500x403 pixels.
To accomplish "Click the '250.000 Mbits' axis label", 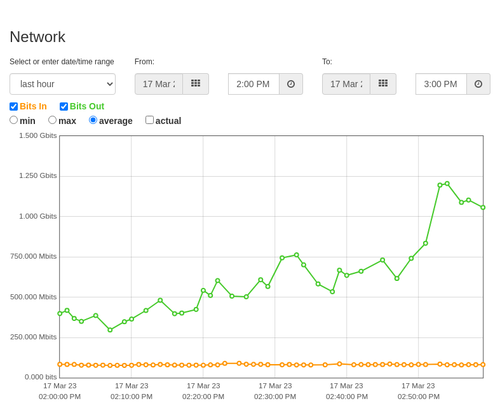I will 33,337.
